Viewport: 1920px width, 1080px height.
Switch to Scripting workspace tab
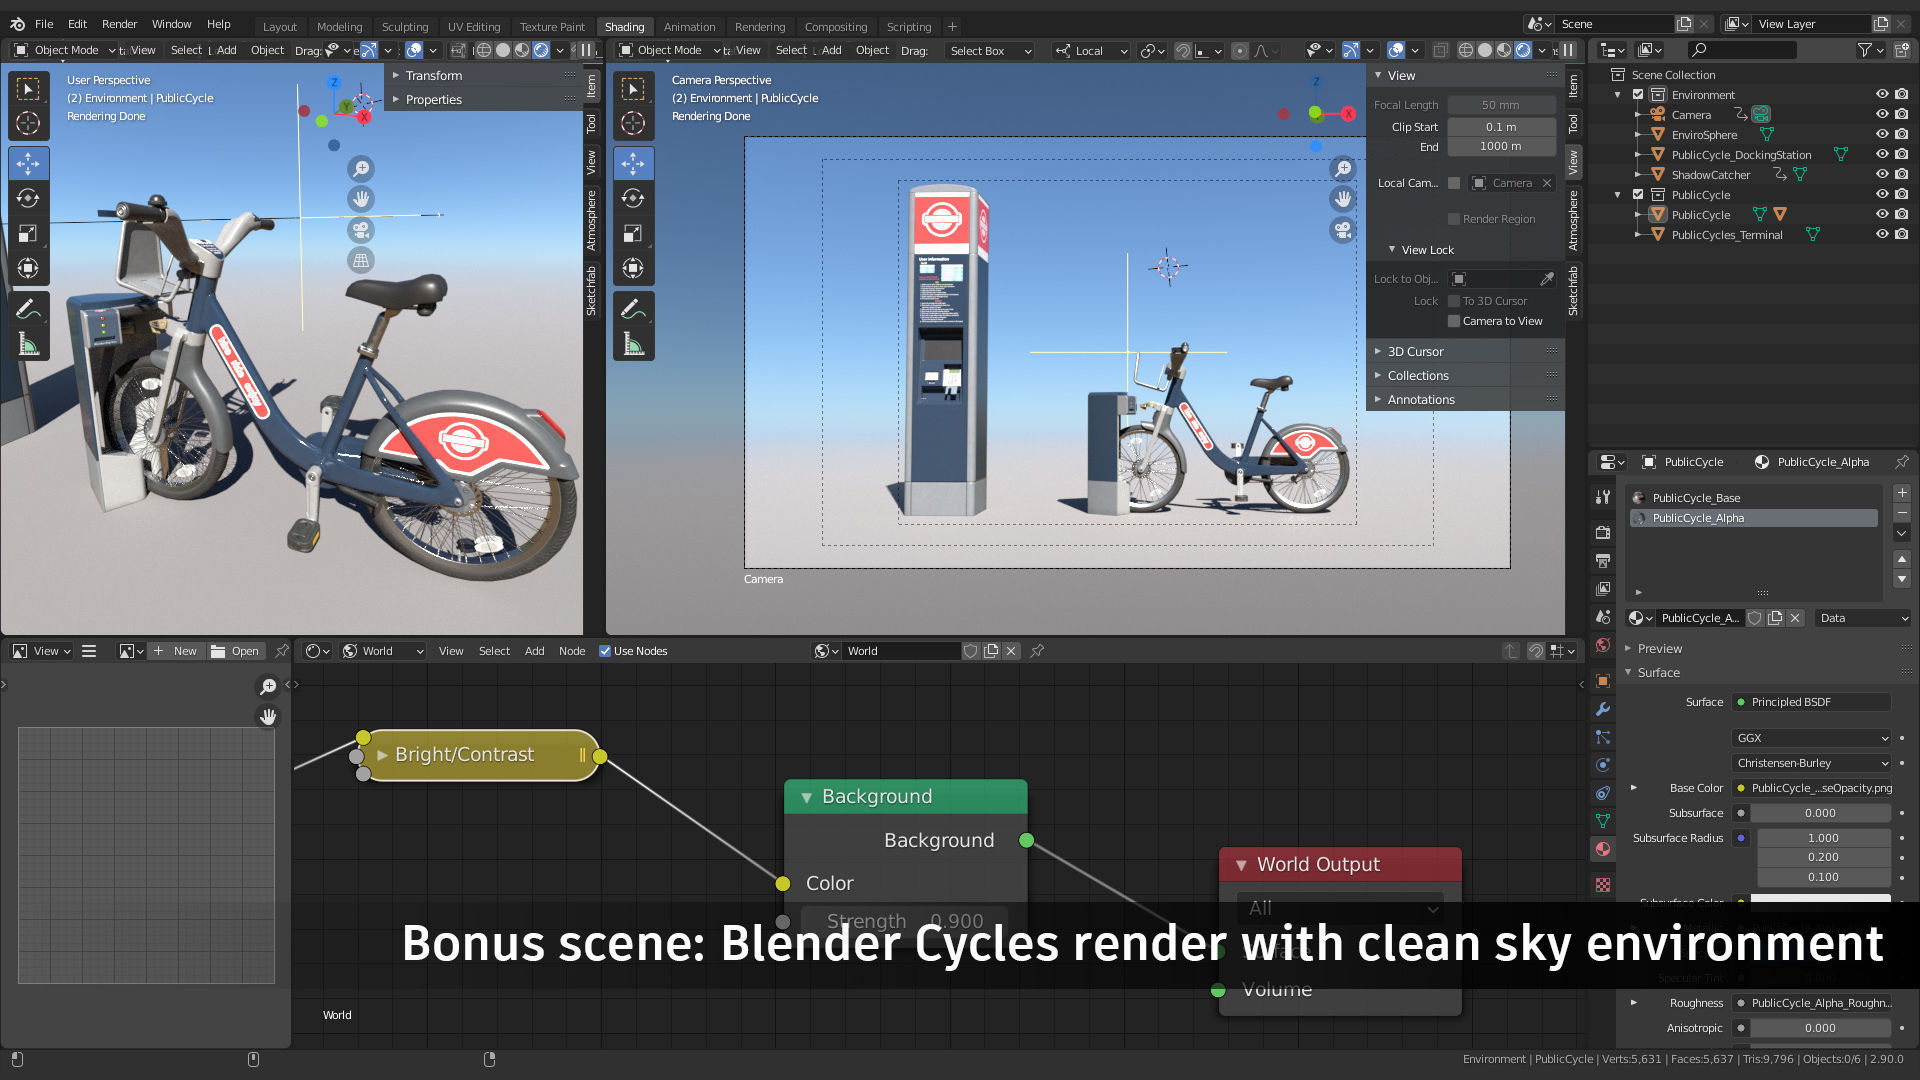908,27
